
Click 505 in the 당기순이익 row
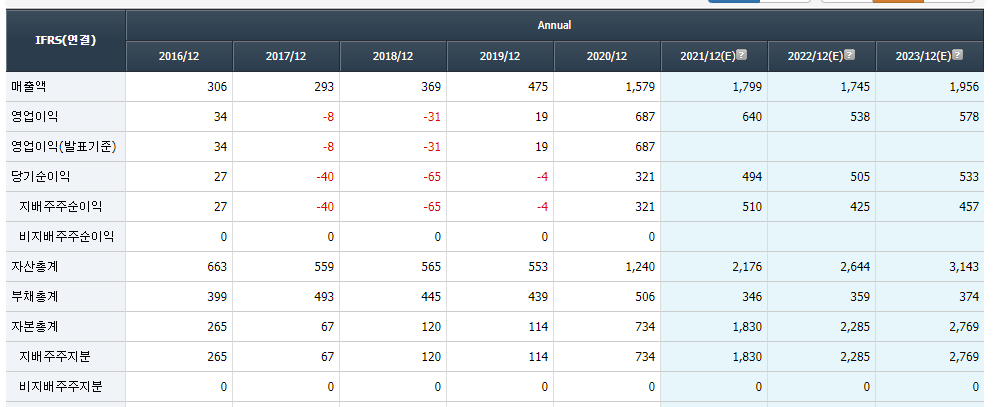(860, 177)
